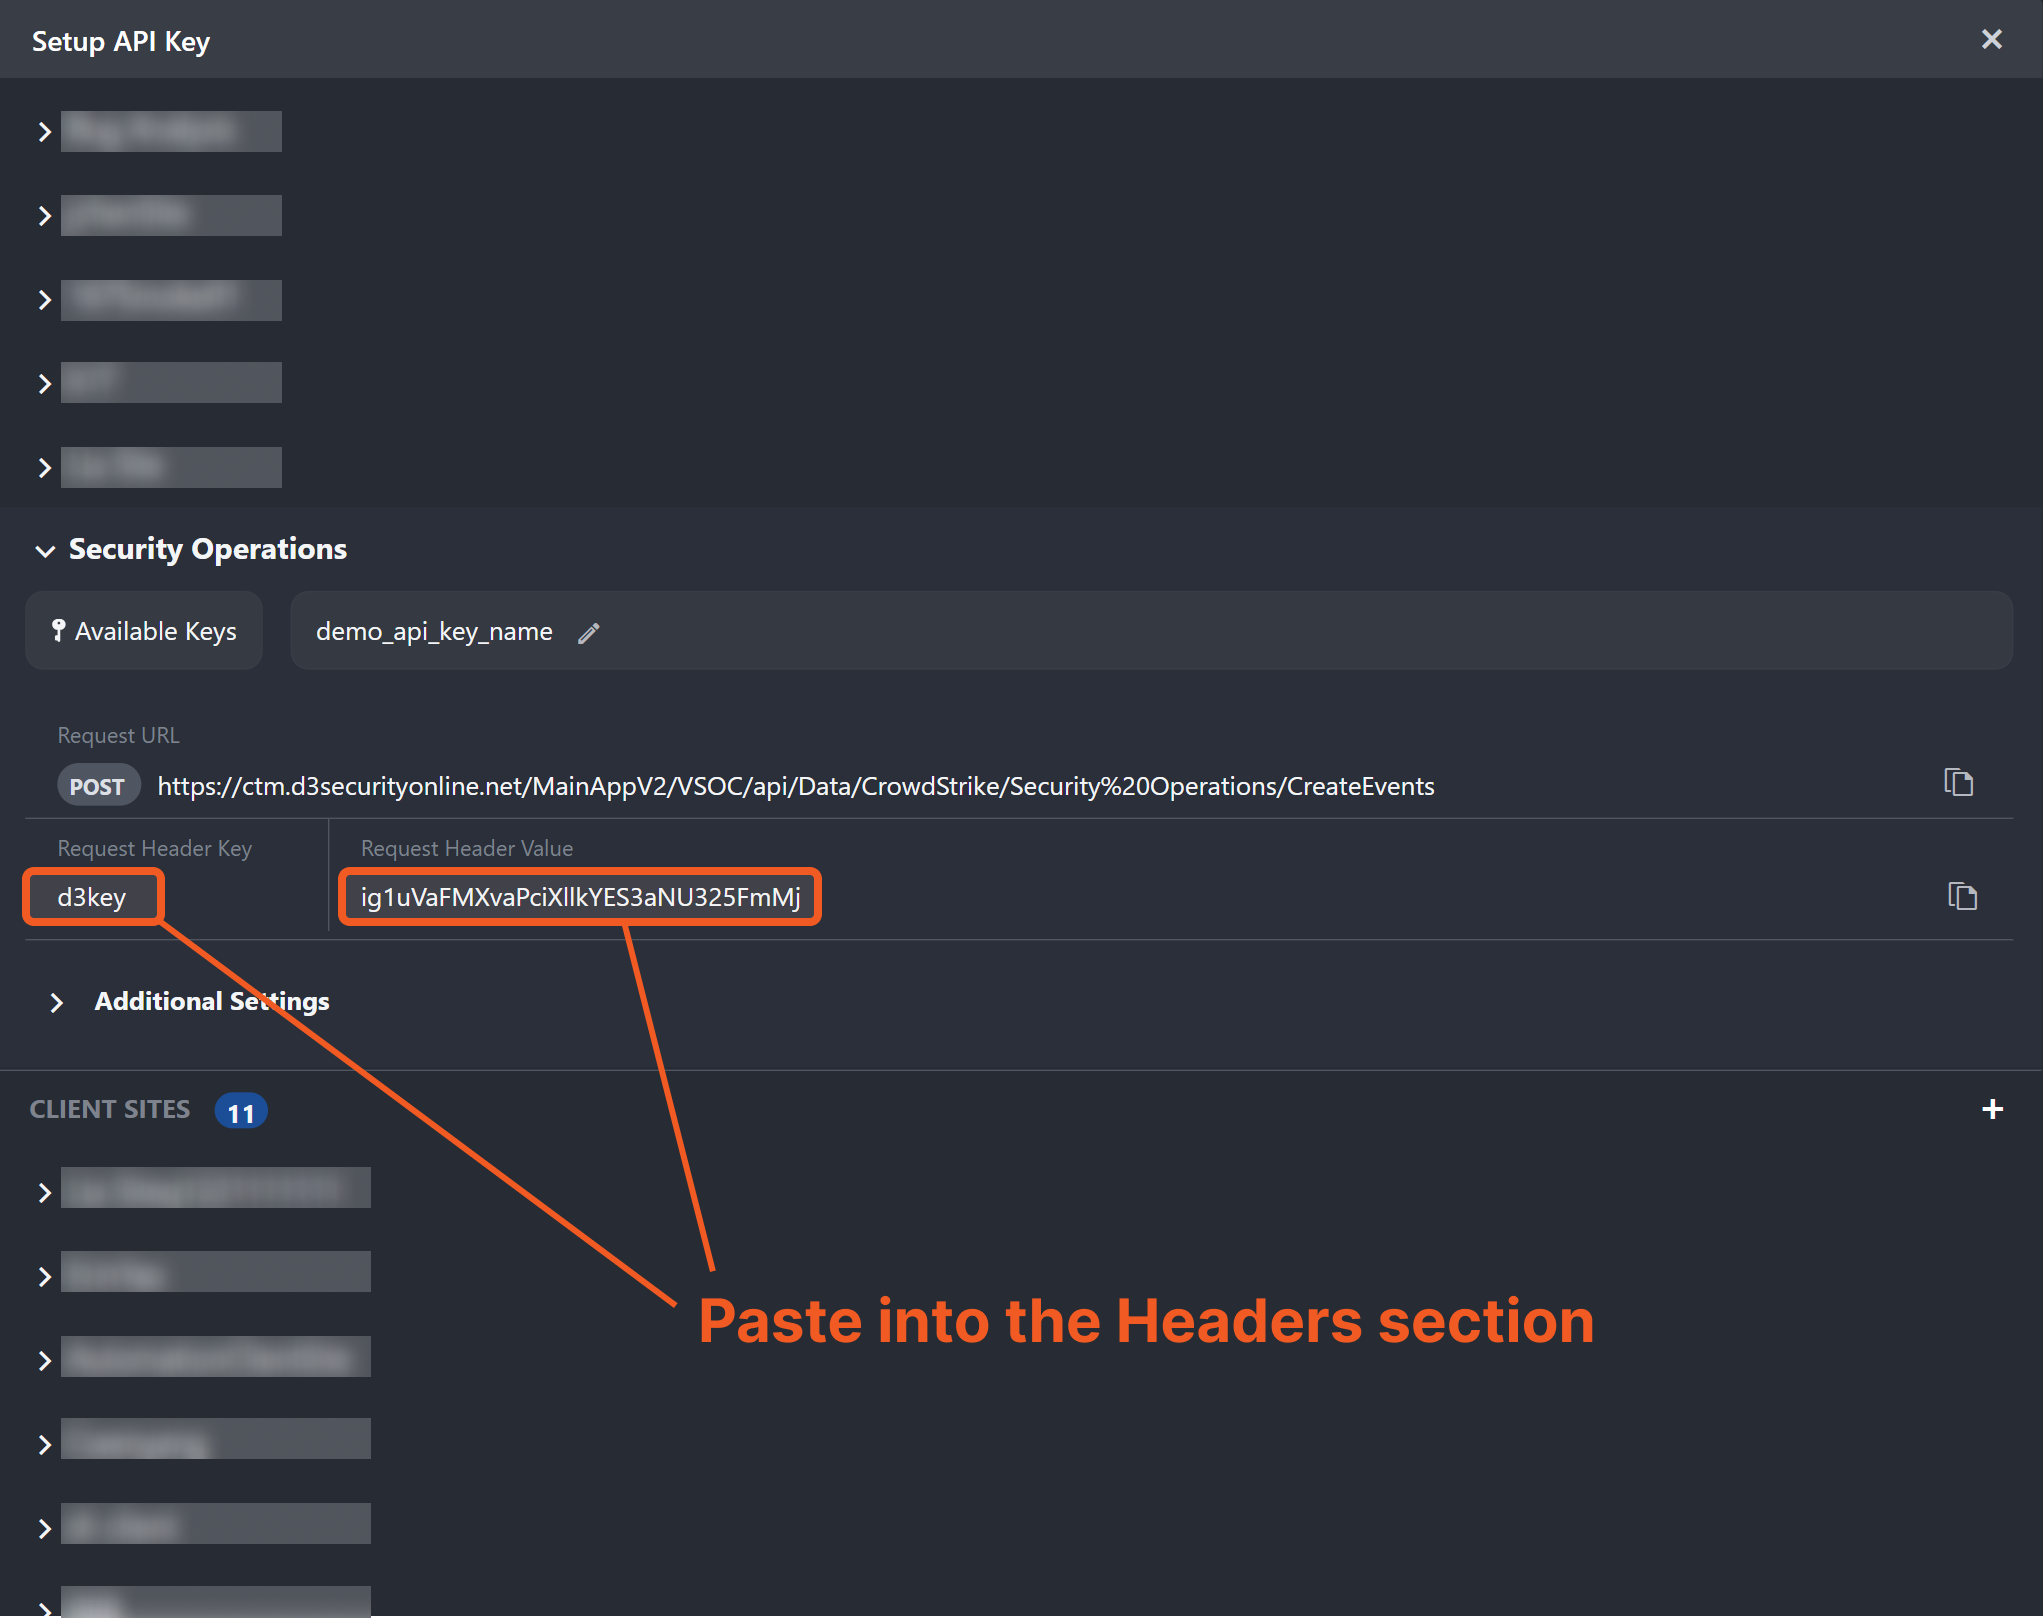Copy the Request URL with copy icon
The width and height of the screenshot is (2043, 1618).
tap(1958, 783)
